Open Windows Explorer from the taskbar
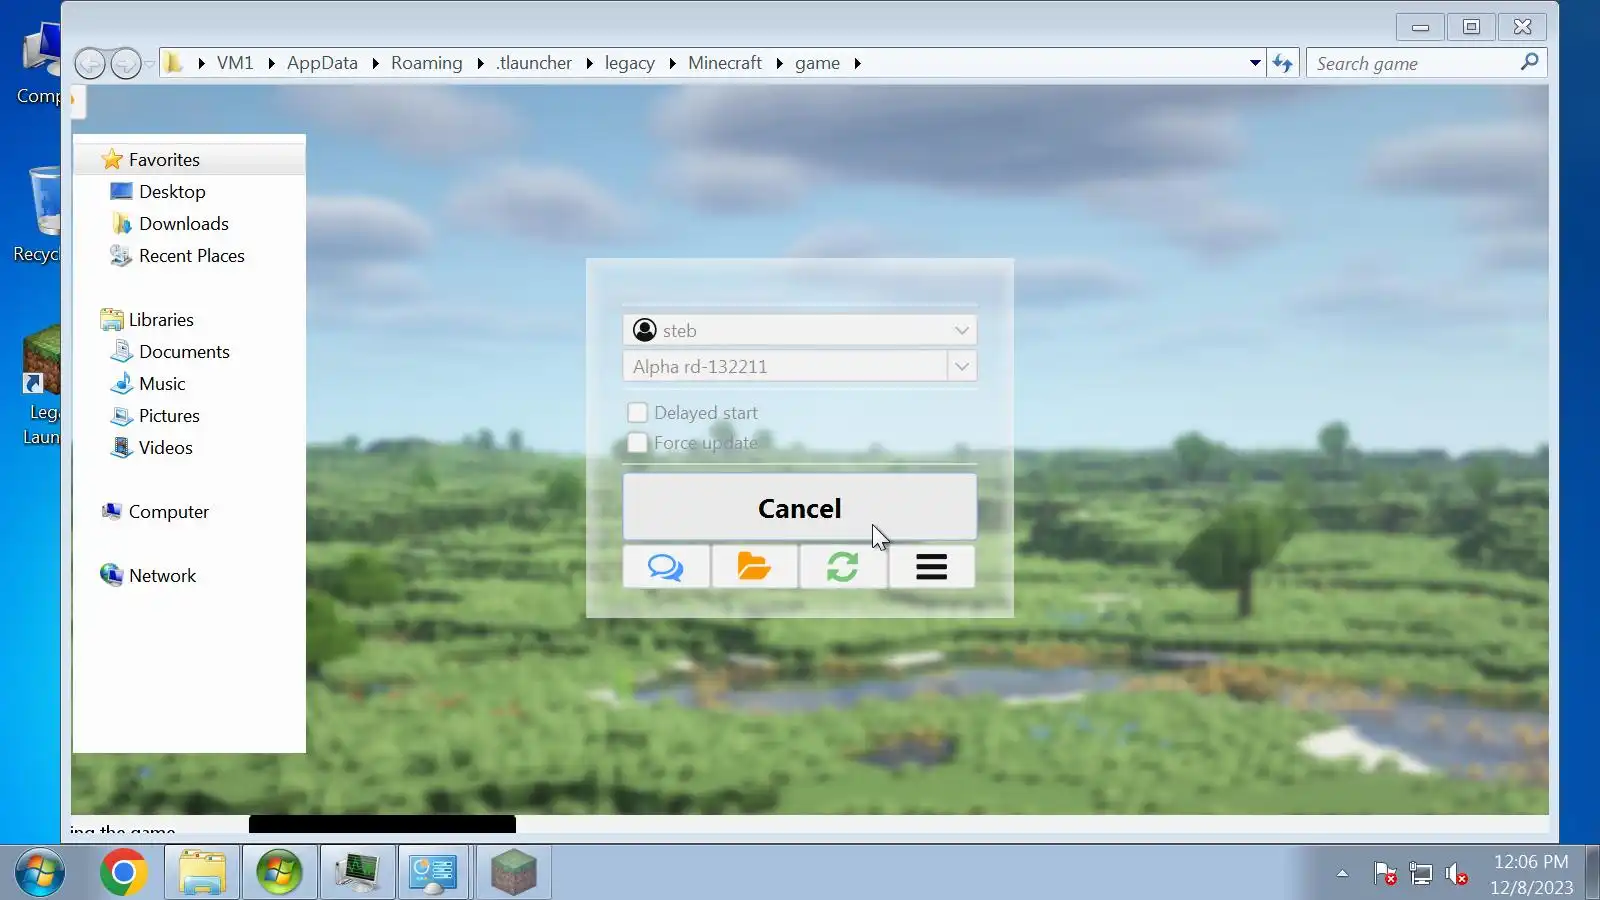1600x900 pixels. coord(202,873)
